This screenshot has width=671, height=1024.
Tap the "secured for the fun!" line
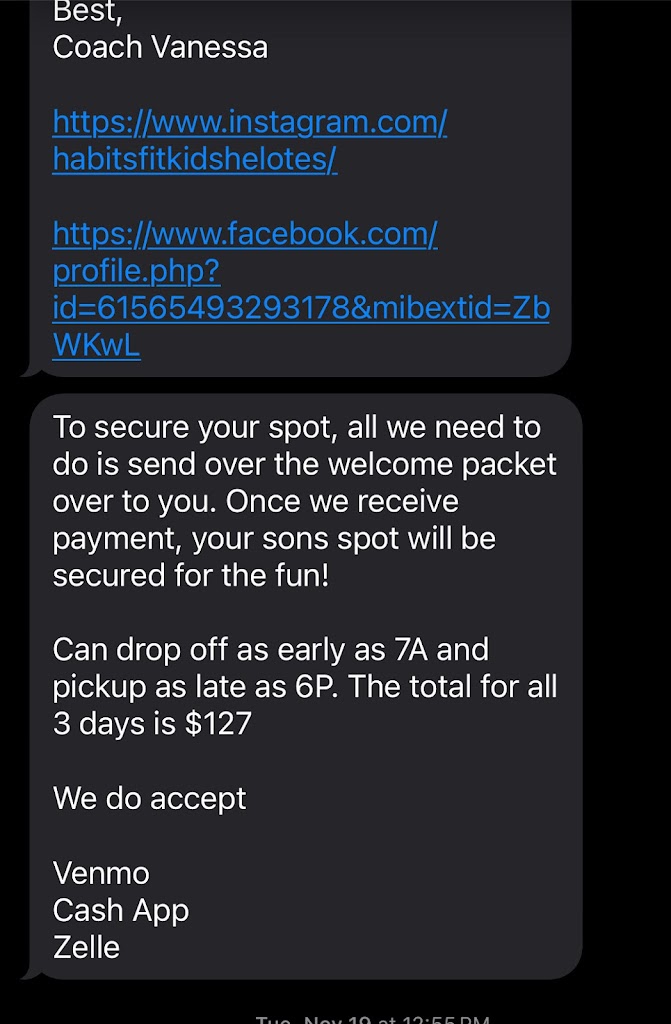pos(190,575)
